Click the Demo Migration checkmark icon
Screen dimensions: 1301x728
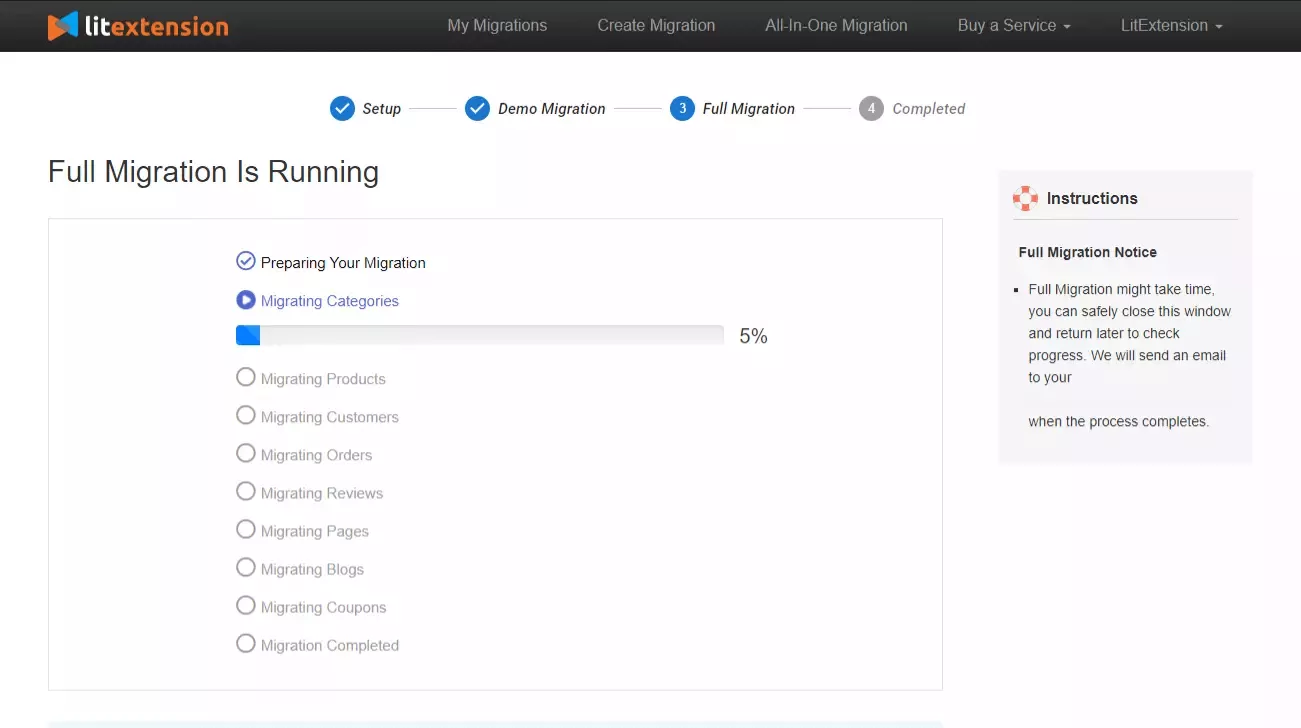(x=477, y=108)
